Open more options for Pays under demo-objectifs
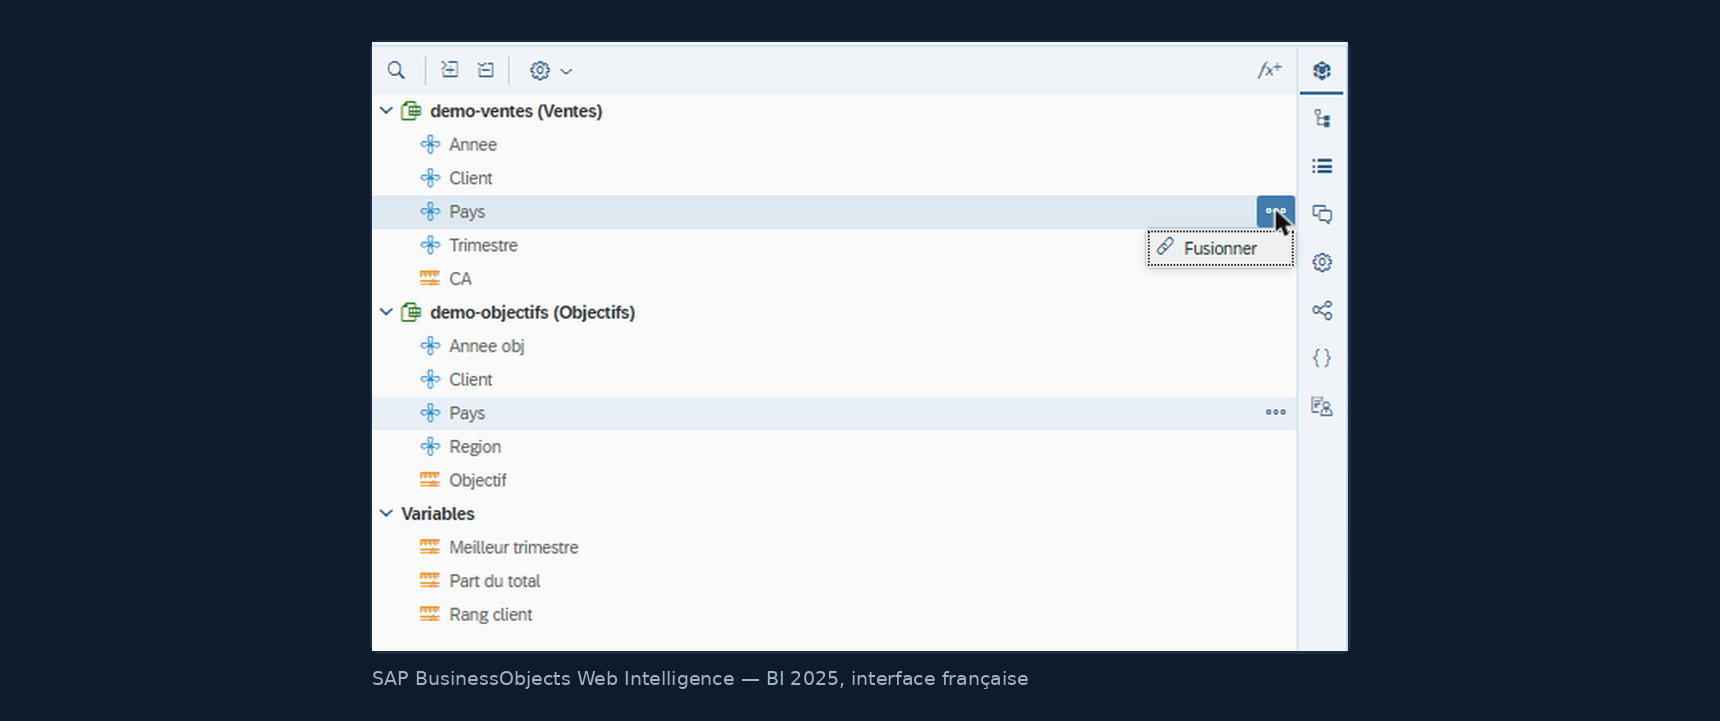The height and width of the screenshot is (721, 1720). [1276, 412]
